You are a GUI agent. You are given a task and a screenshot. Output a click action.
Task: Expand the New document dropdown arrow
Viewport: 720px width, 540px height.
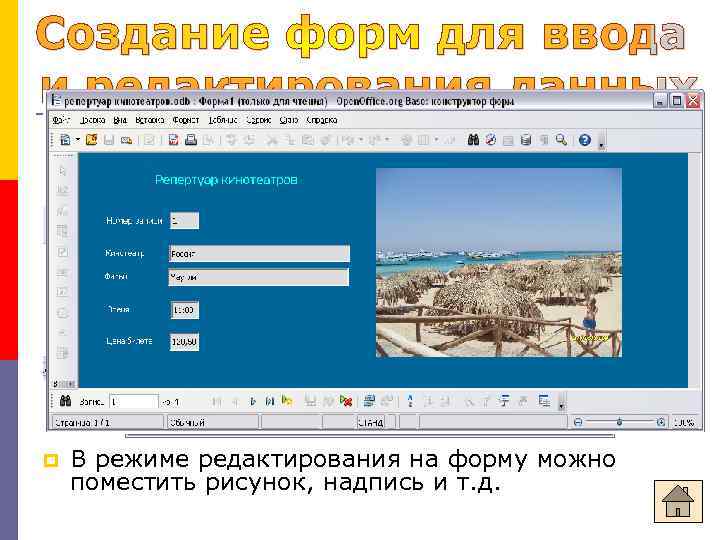tap(78, 140)
